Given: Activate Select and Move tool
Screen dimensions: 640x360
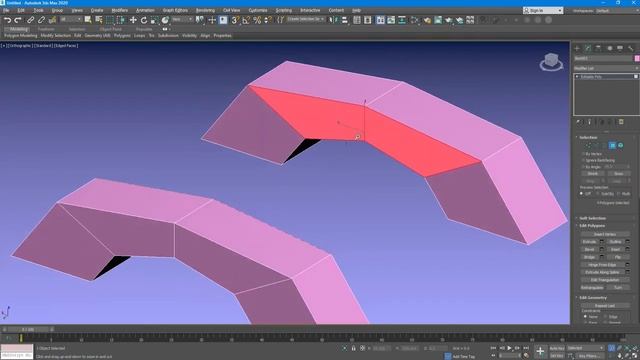Looking at the screenshot, I should click(x=133, y=20).
